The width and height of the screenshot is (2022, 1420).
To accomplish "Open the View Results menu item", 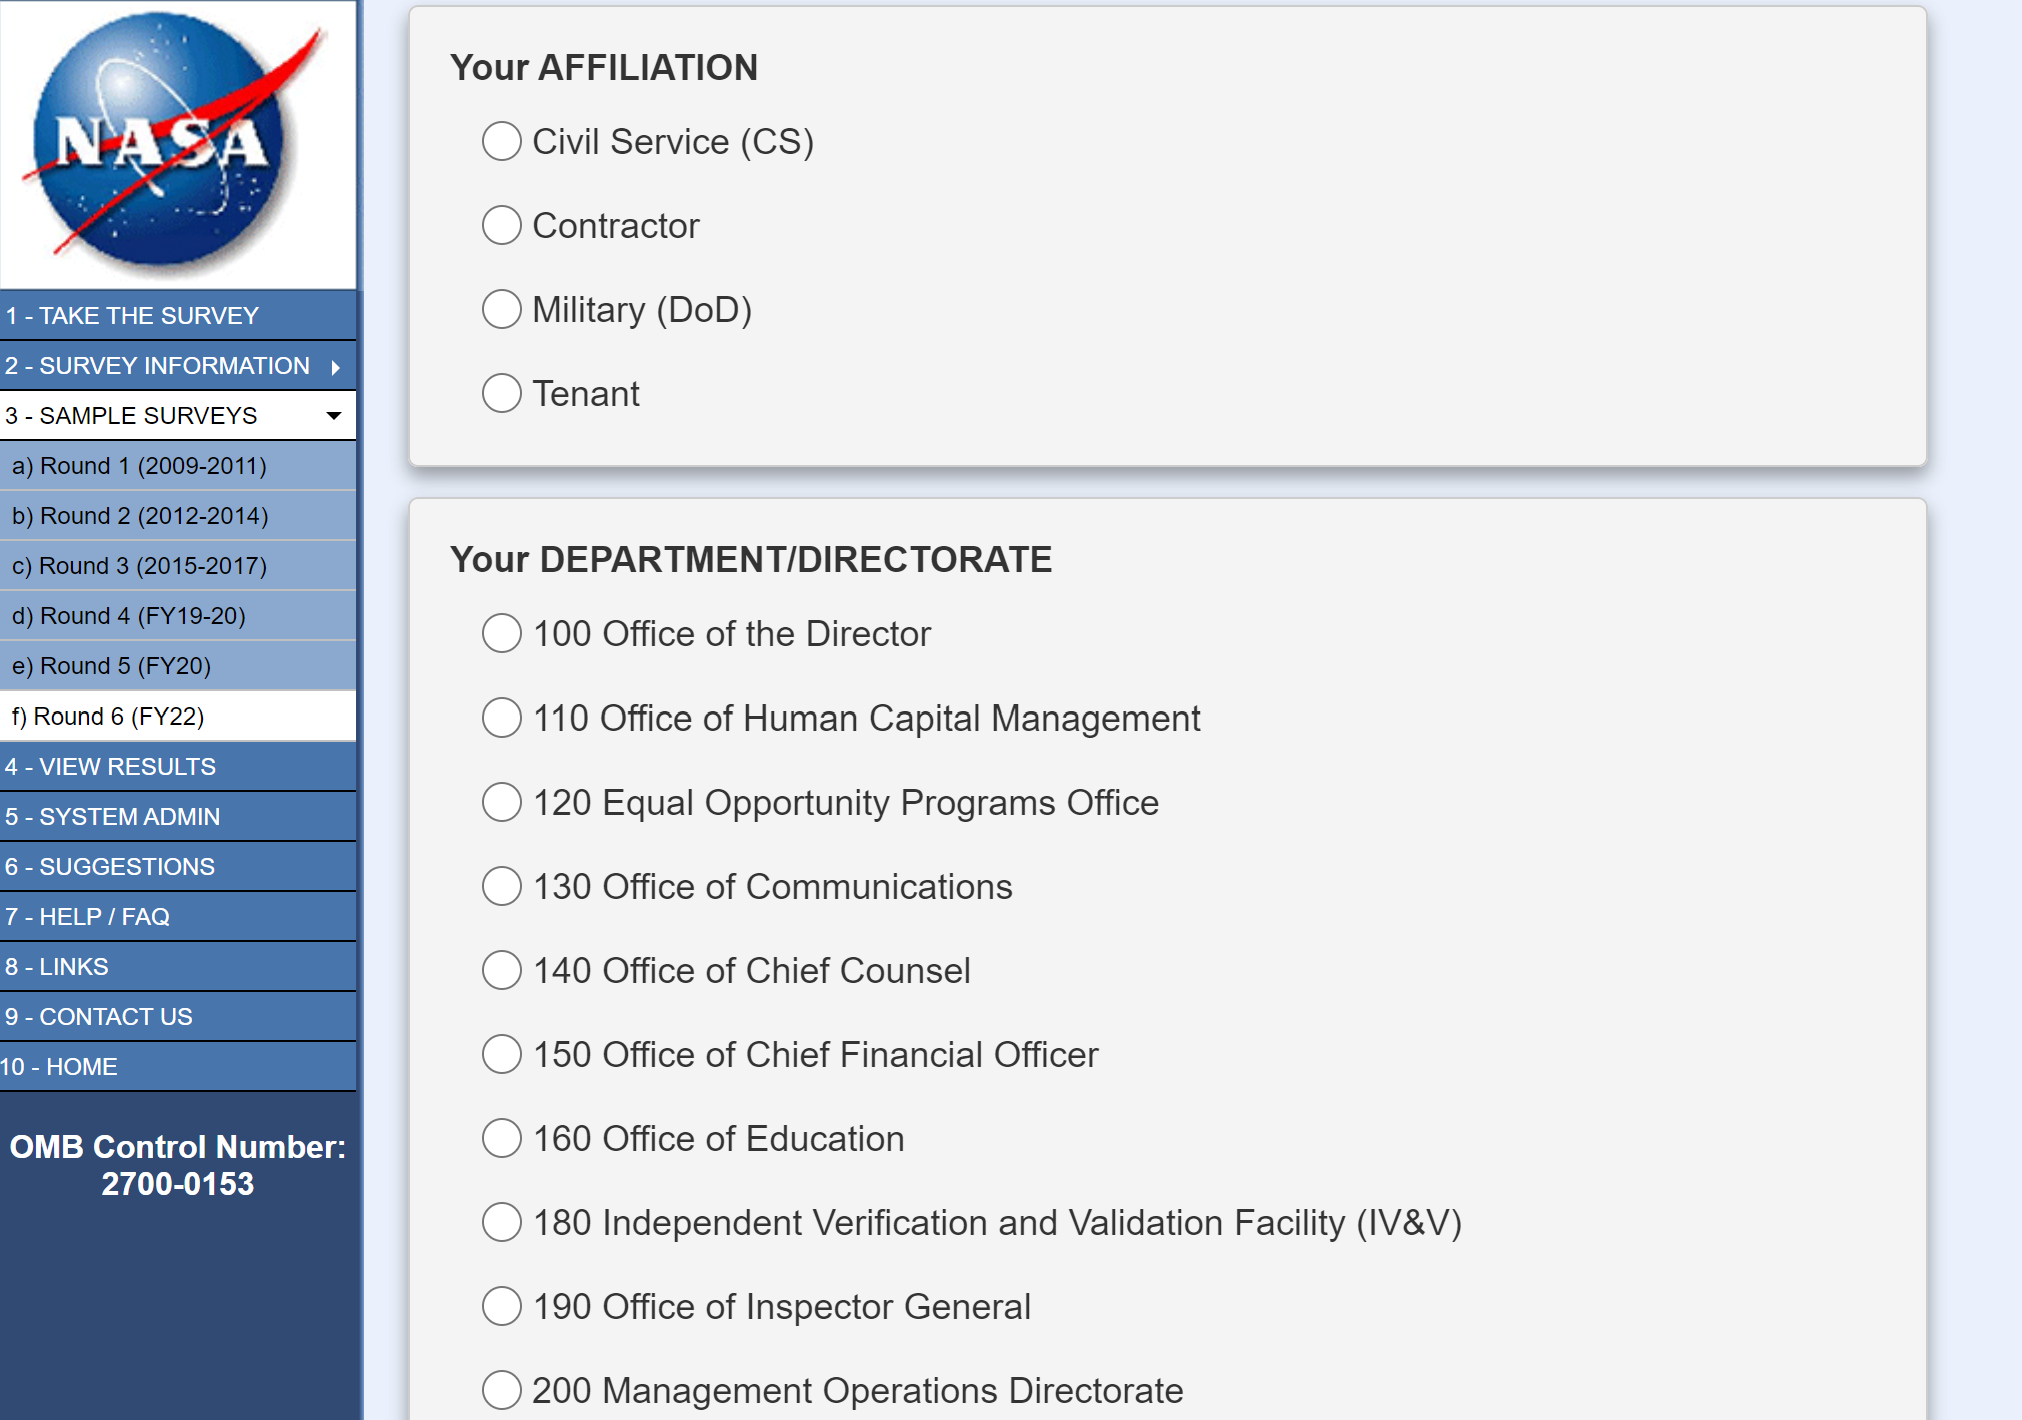I will [110, 767].
